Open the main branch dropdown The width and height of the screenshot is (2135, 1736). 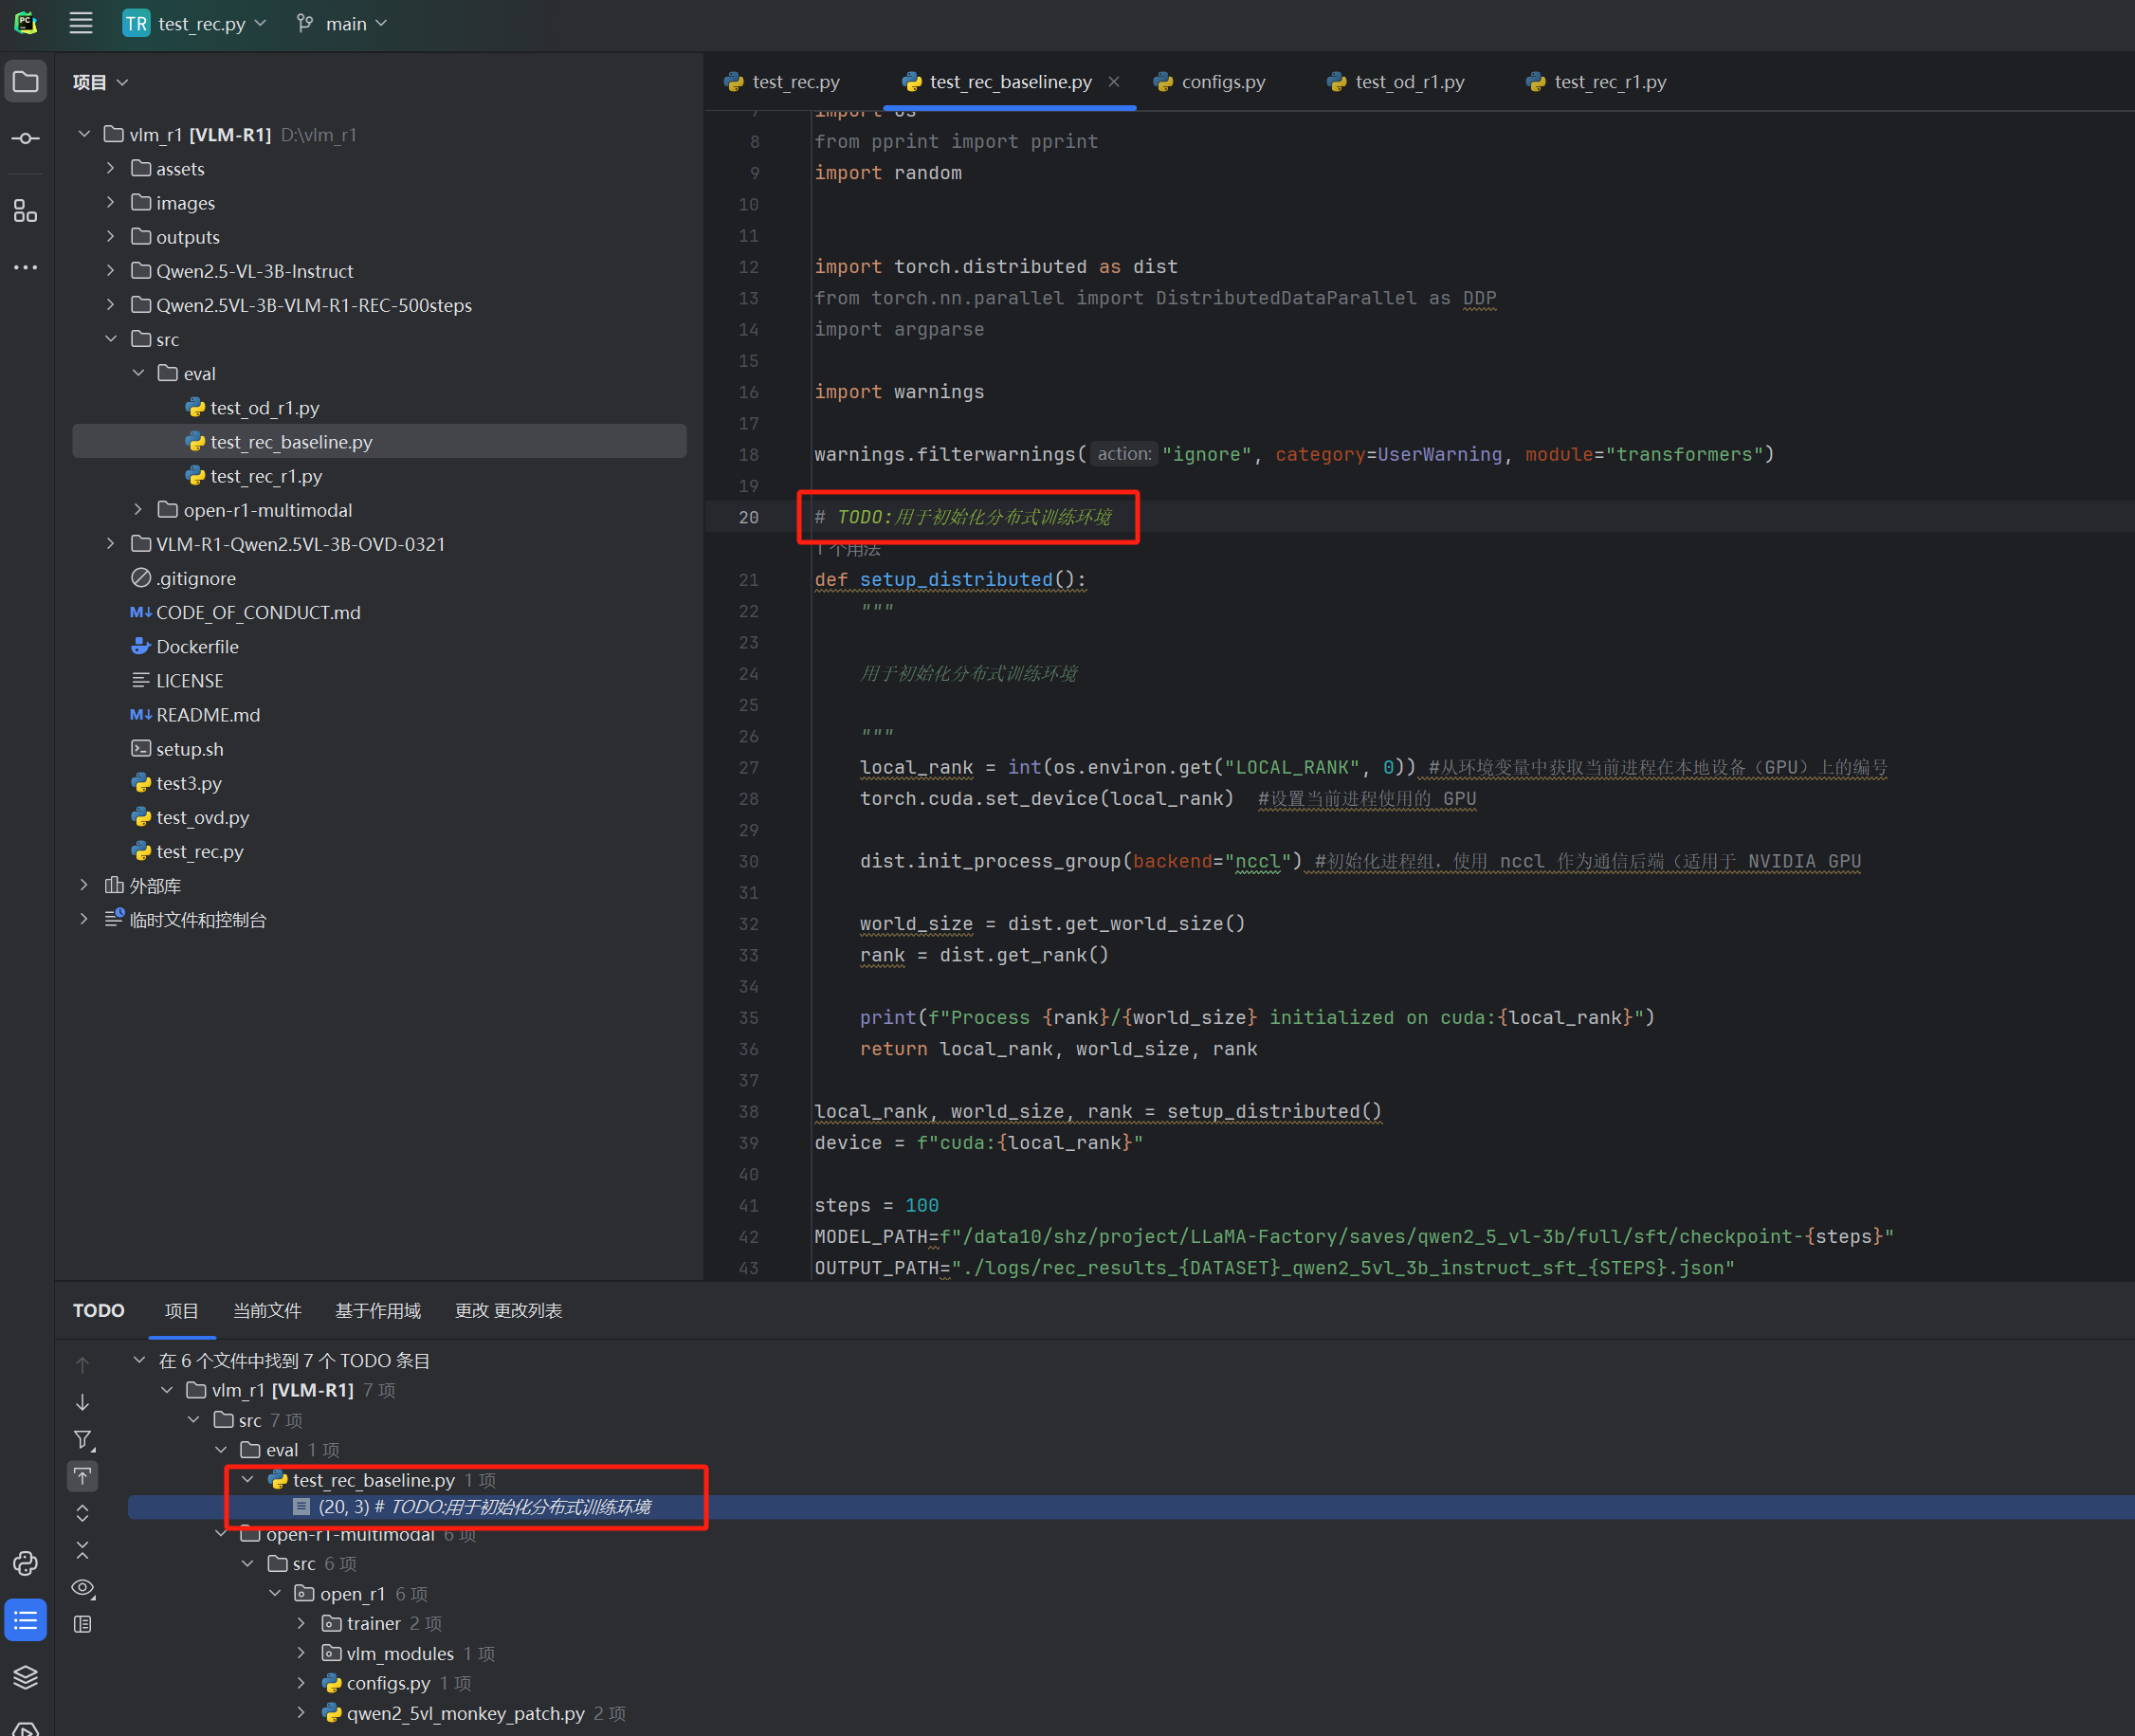pos(343,23)
